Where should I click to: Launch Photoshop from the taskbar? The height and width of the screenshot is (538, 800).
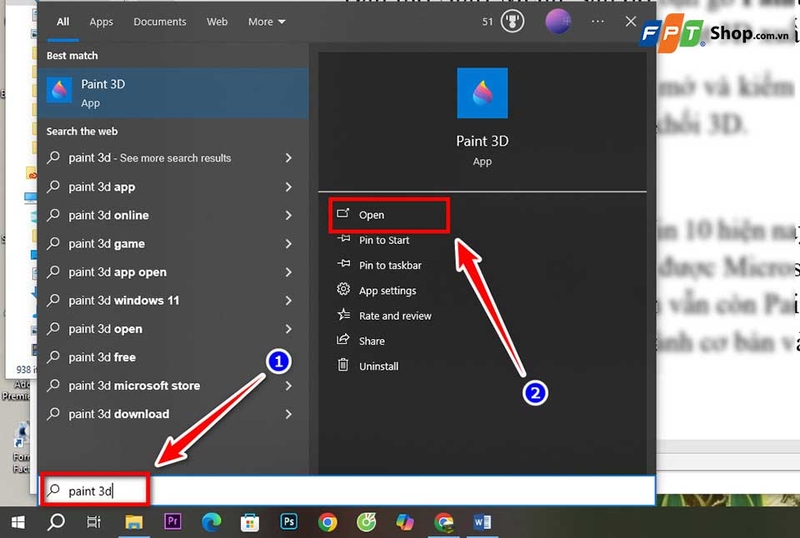(x=289, y=522)
